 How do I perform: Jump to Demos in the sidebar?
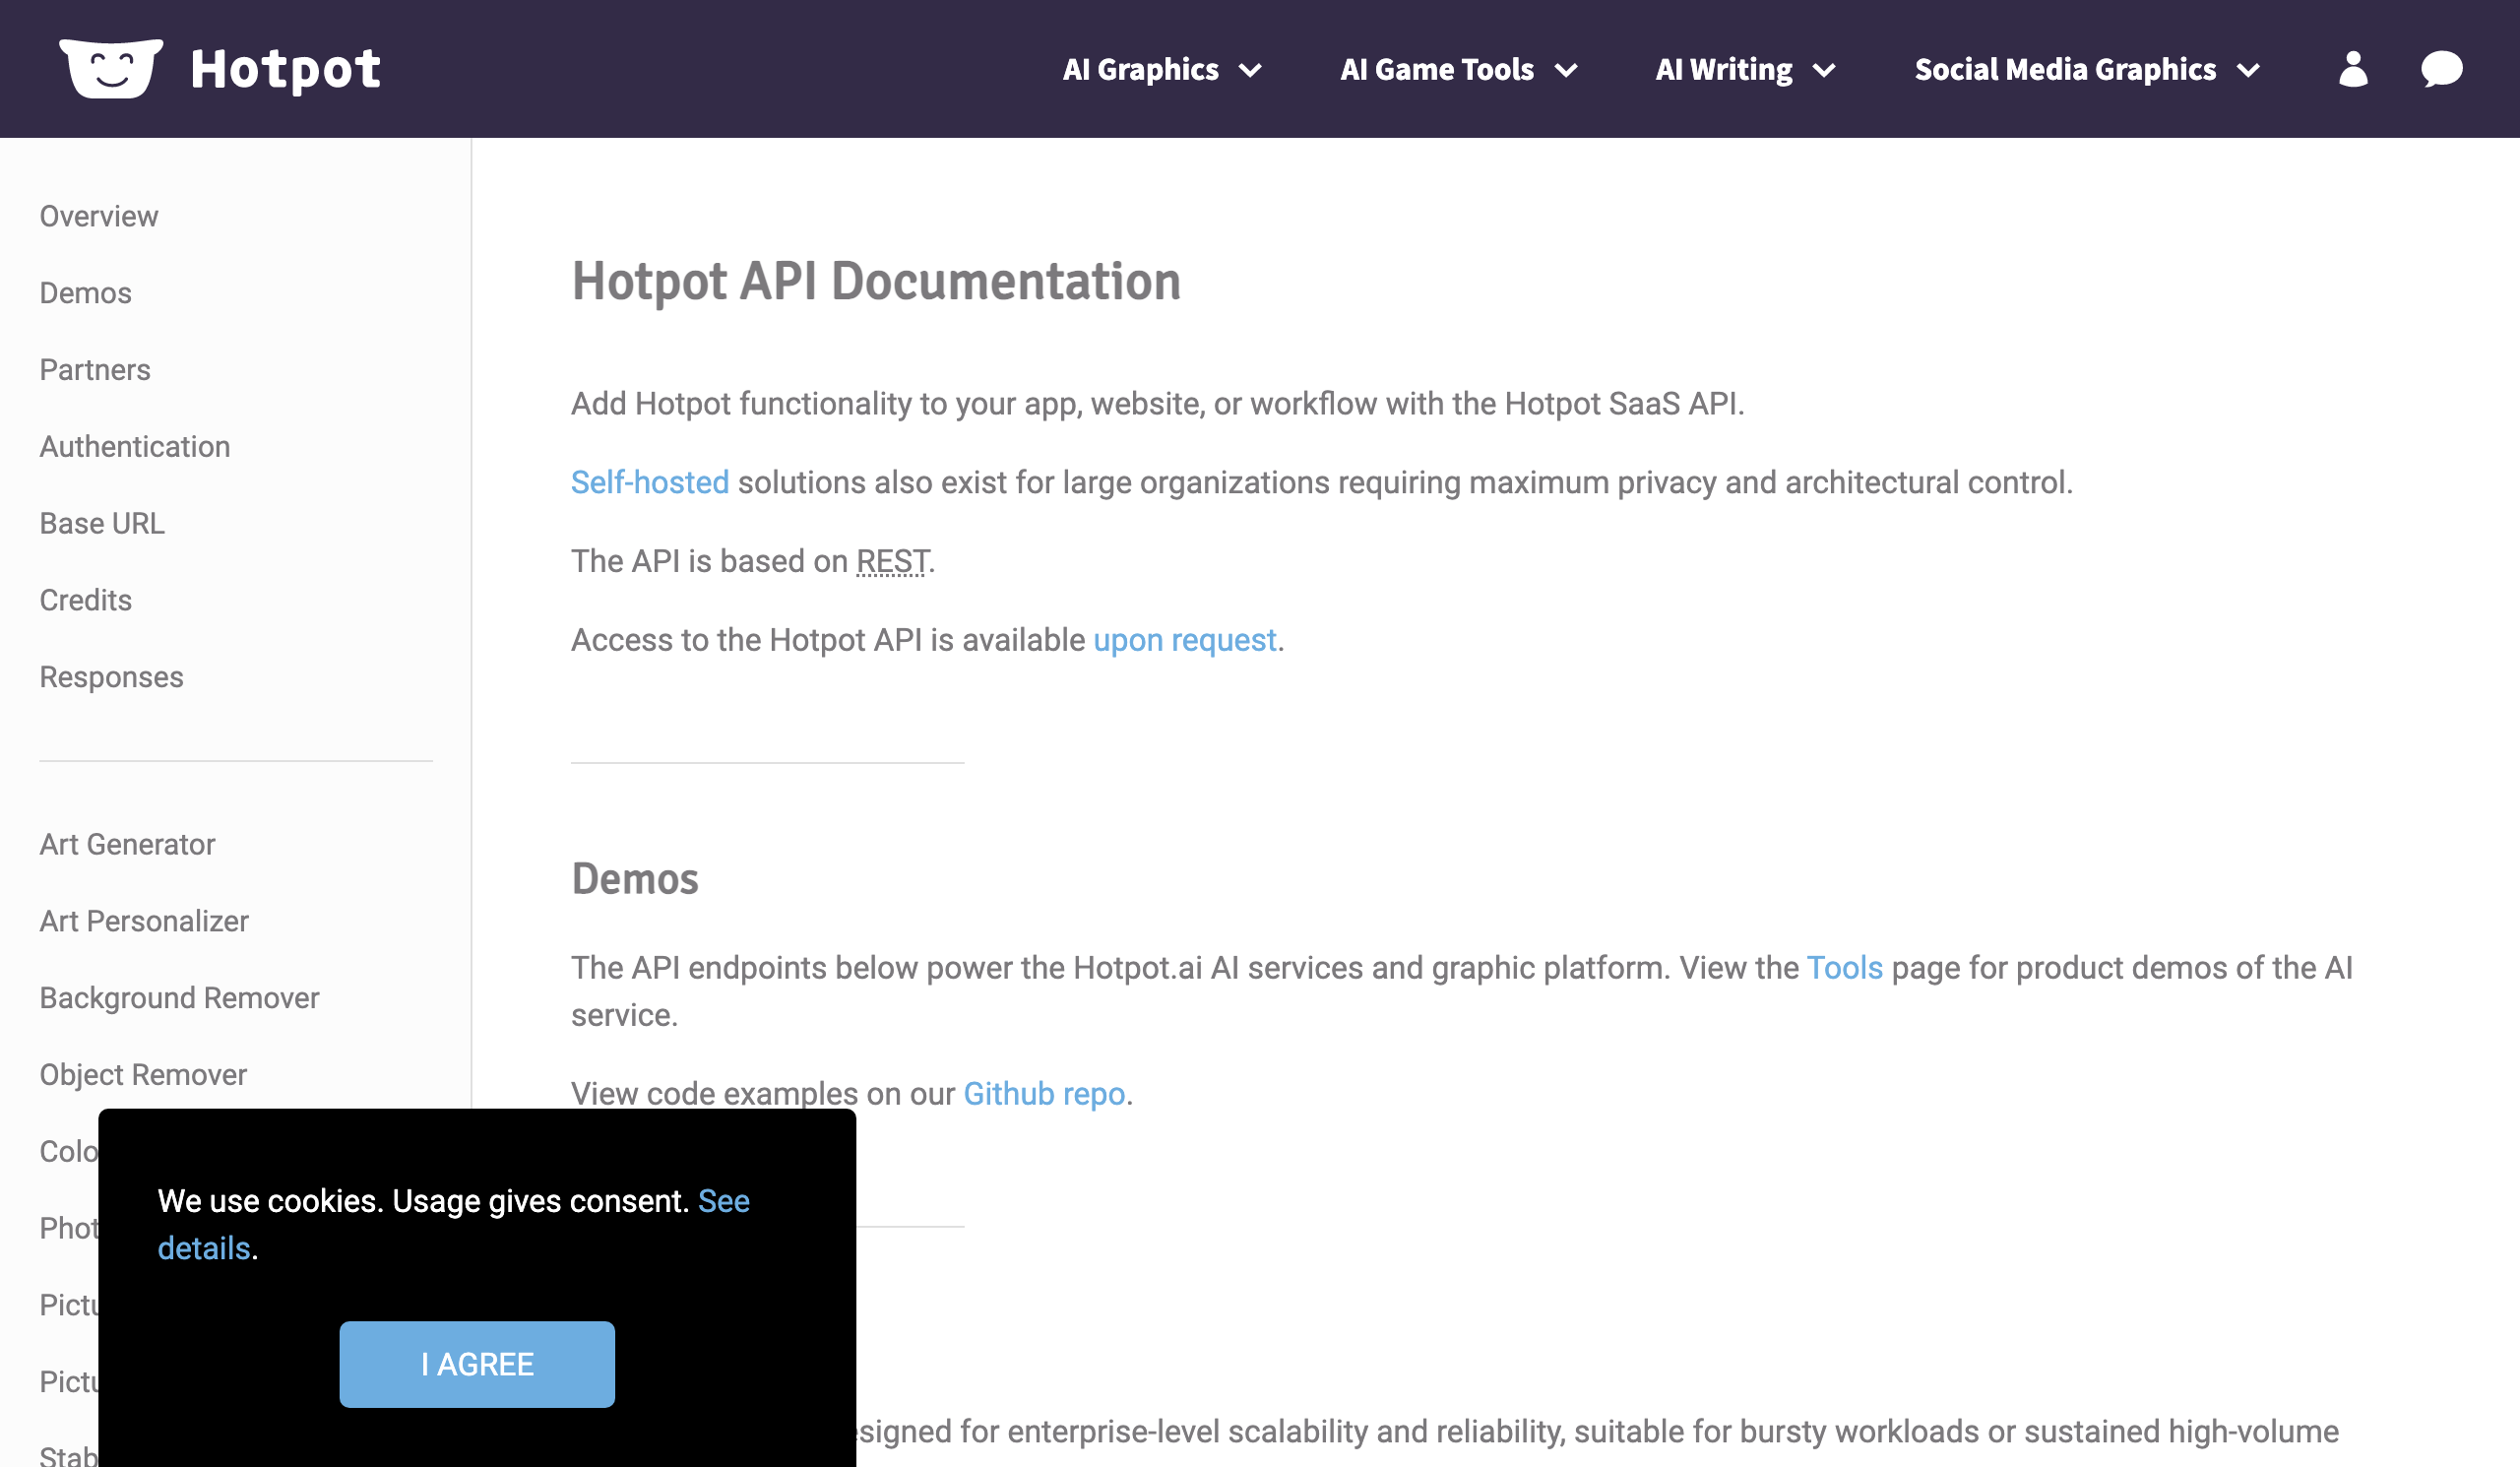[85, 293]
